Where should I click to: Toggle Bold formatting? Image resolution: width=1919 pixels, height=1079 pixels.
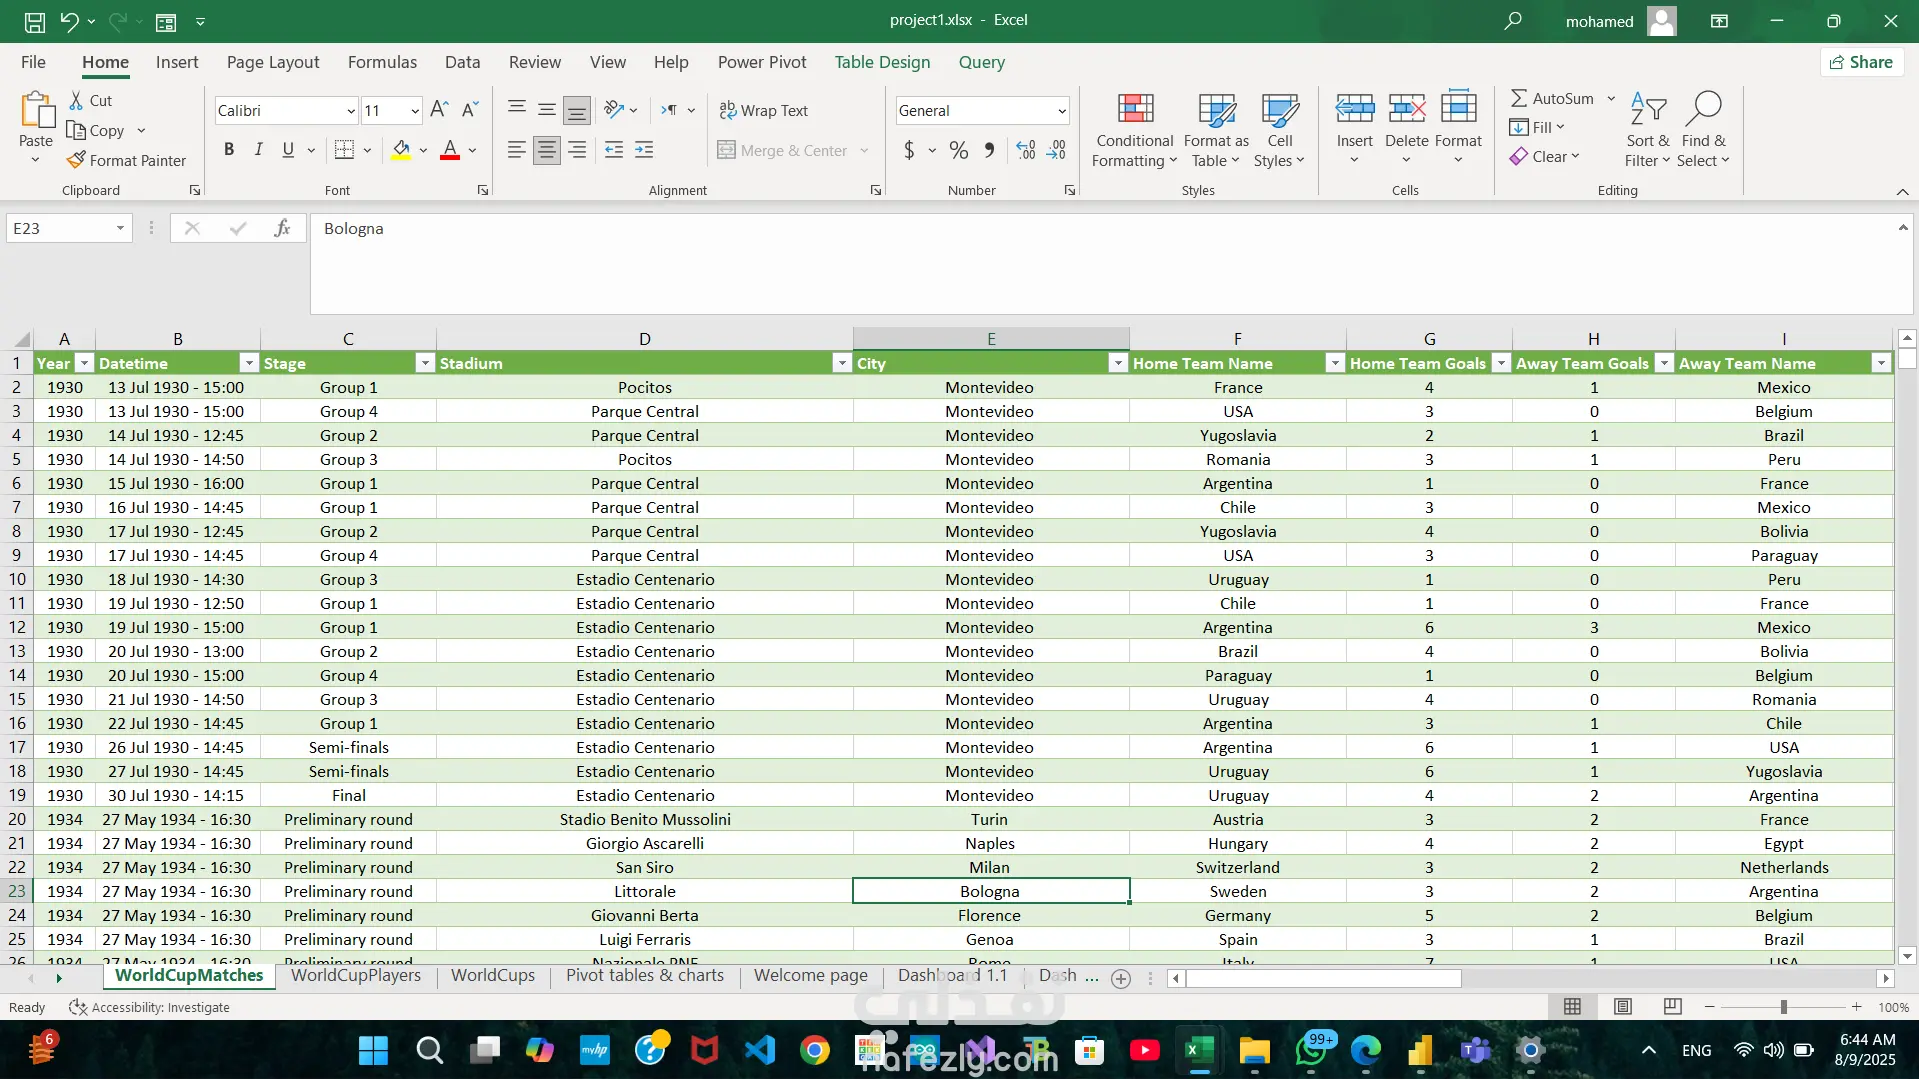click(229, 150)
